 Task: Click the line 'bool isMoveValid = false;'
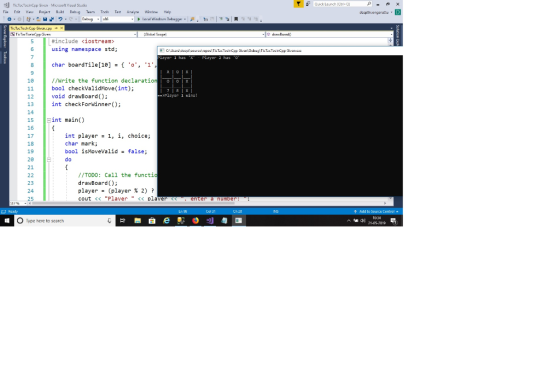tap(106, 151)
